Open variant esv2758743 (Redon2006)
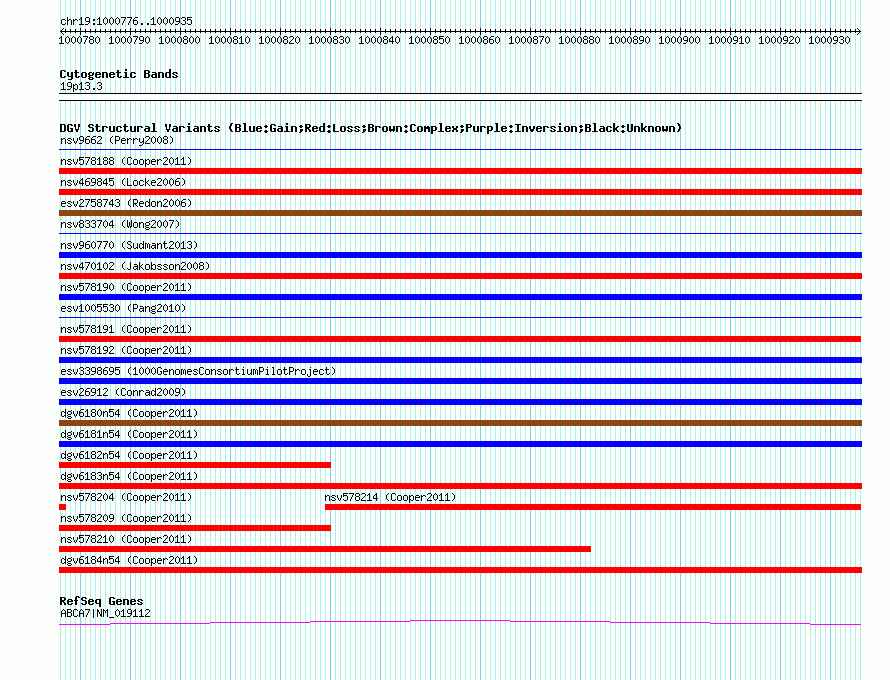The width and height of the screenshot is (890, 680). 126,203
